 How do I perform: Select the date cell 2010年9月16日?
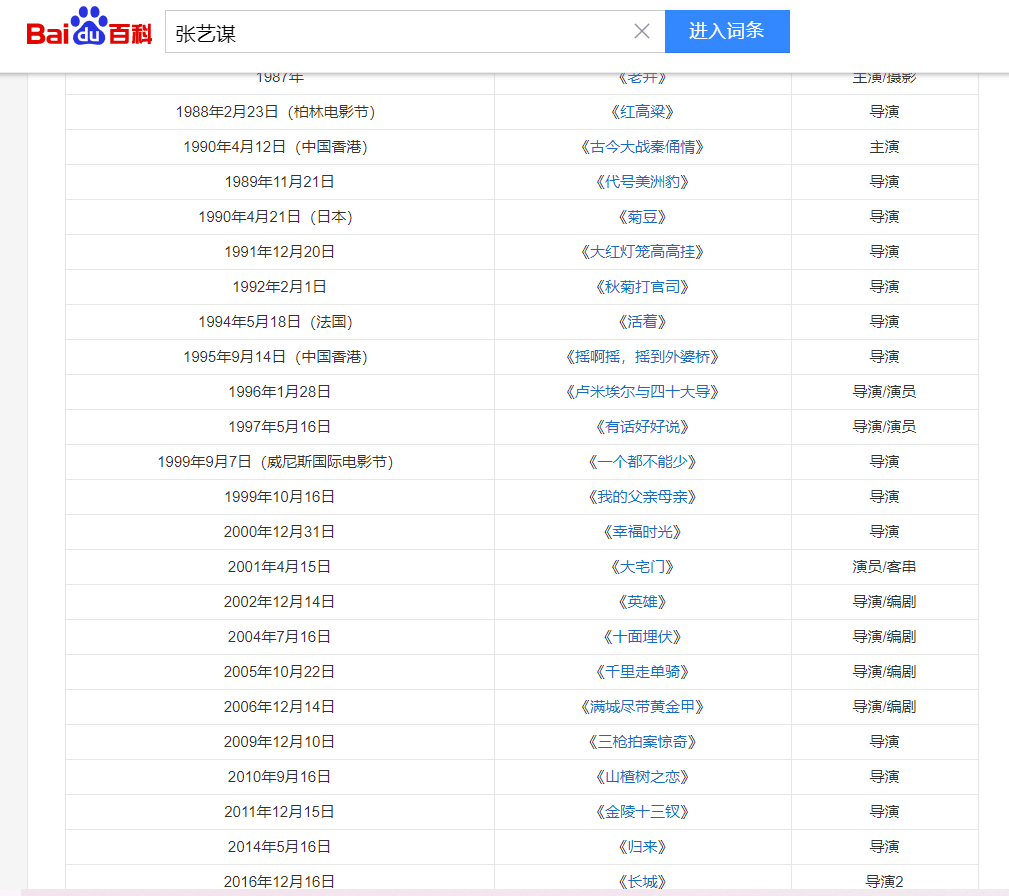tap(279, 776)
